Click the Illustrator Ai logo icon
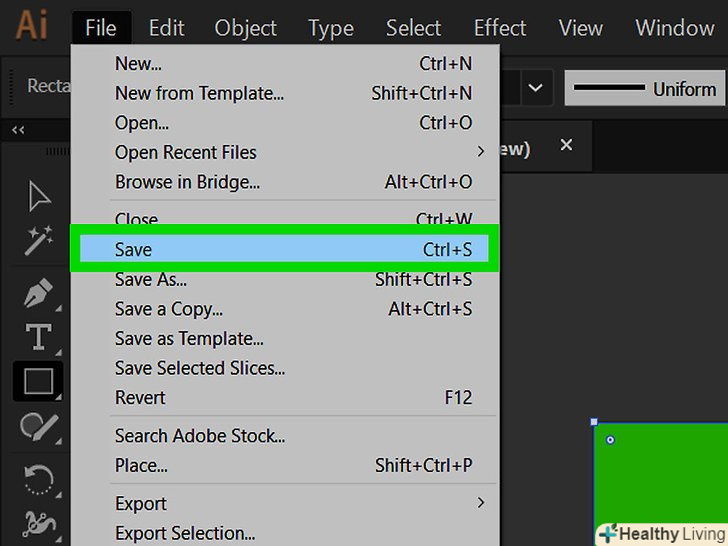This screenshot has height=546, width=728. click(31, 26)
